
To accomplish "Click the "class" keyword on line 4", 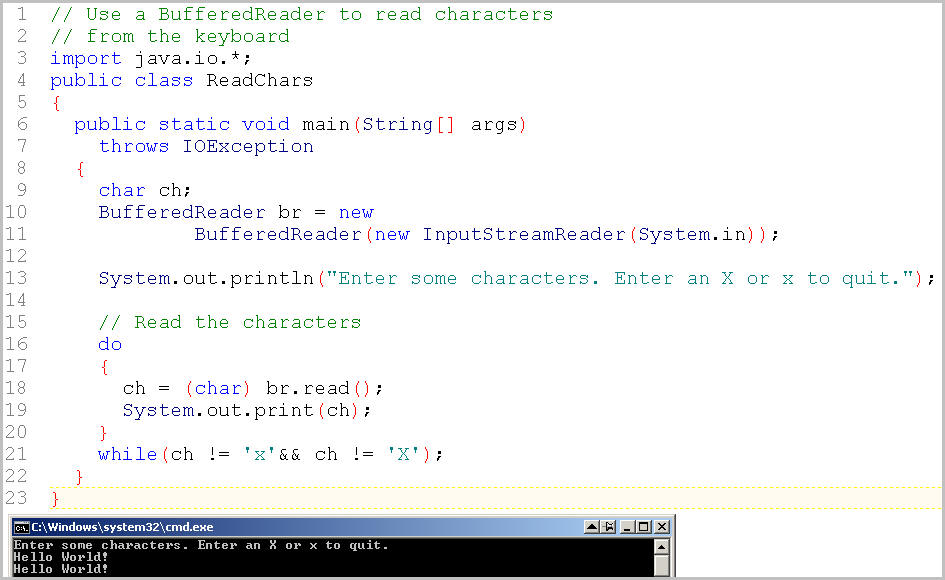I will coord(164,80).
